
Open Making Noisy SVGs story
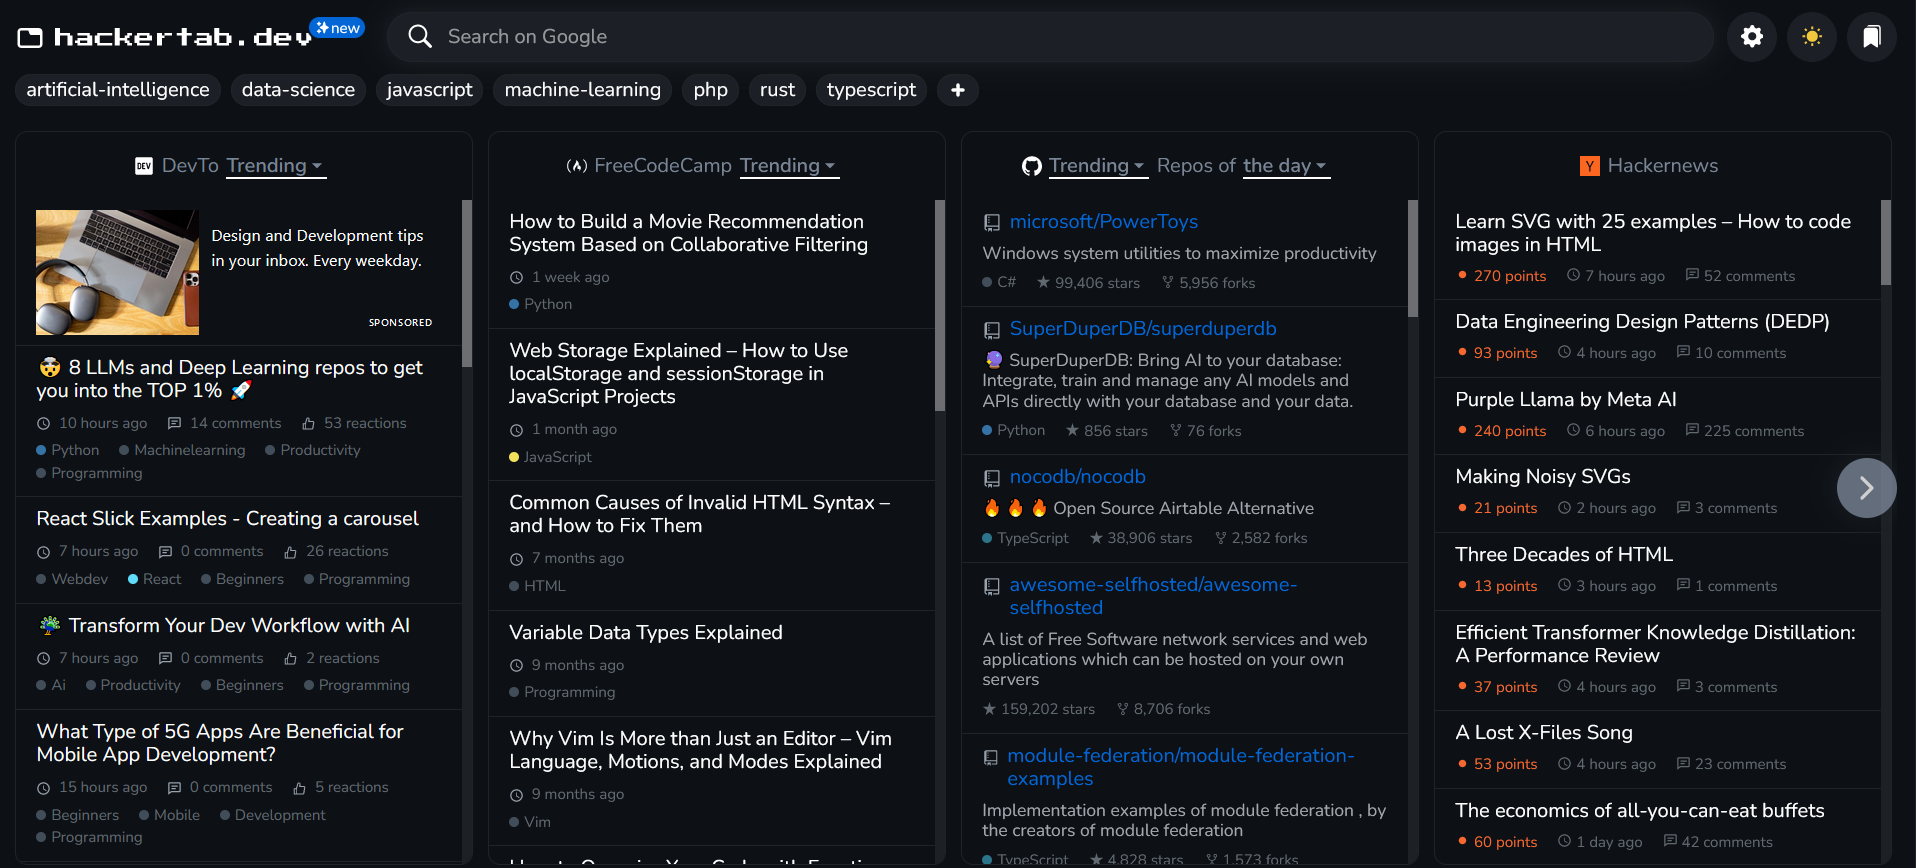(x=1543, y=476)
